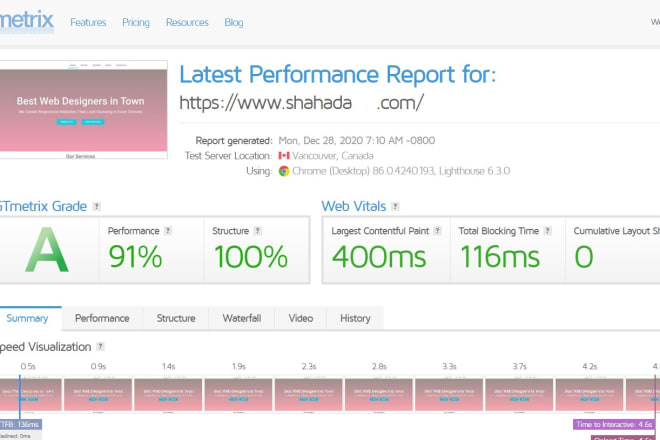Open help icon next to GTmetrix Grade
The image size is (660, 440).
96,206
